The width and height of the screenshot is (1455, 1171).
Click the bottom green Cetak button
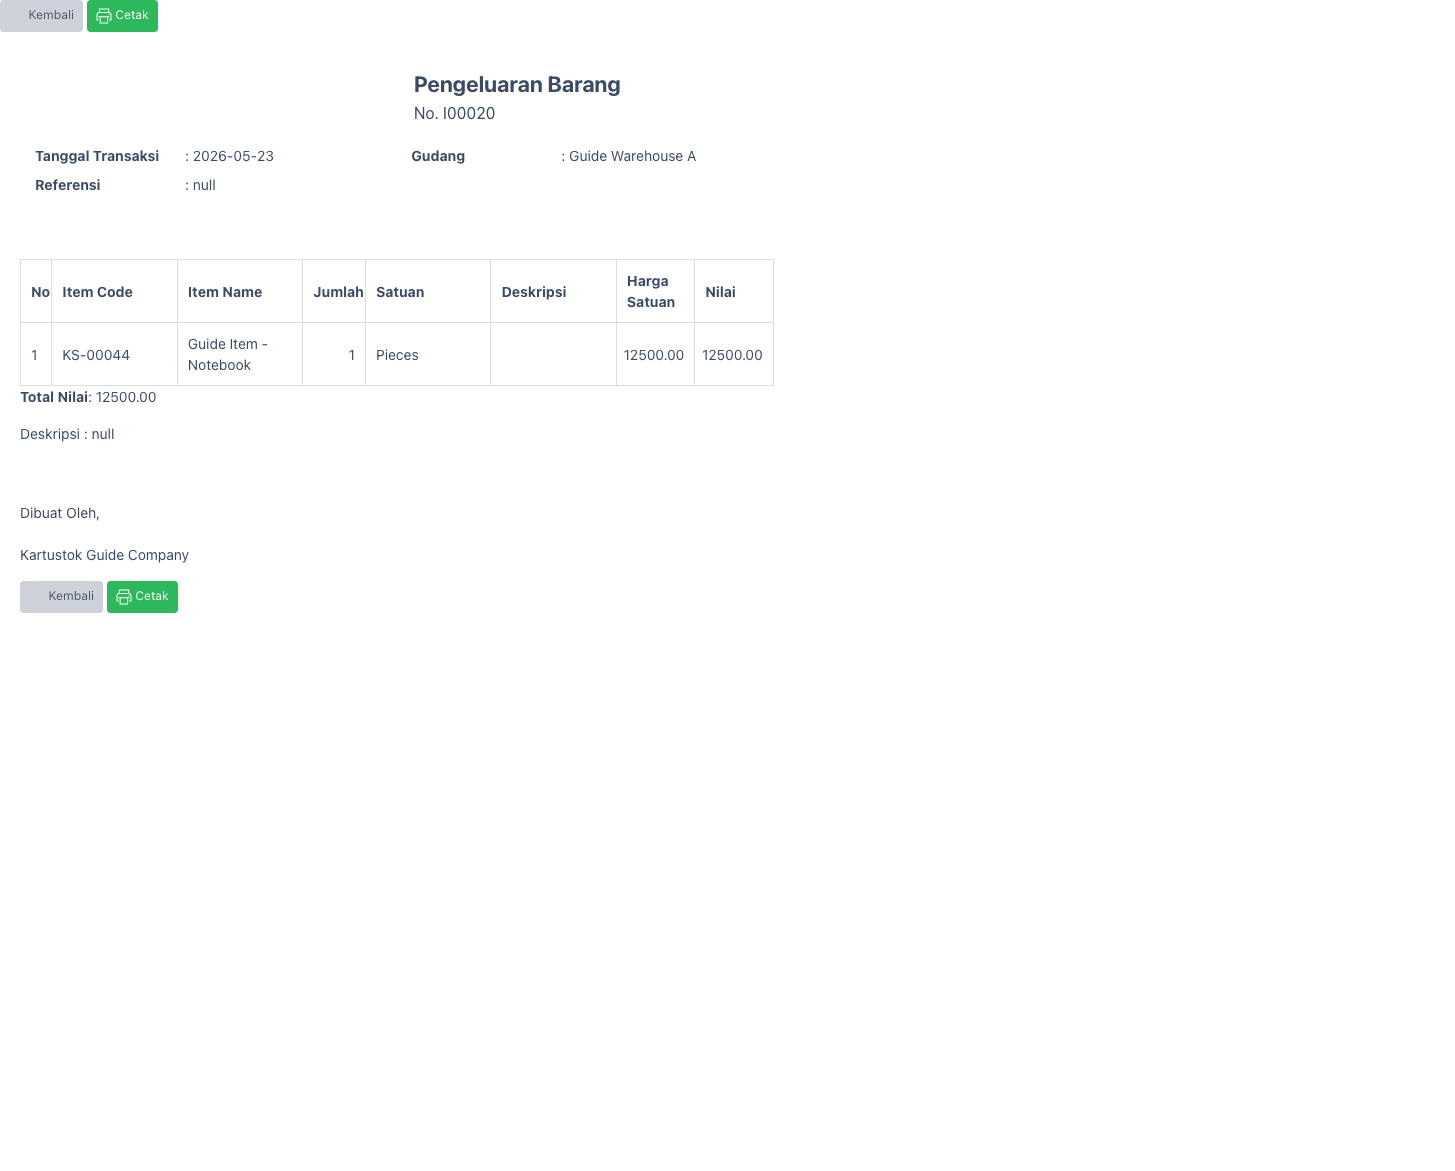142,597
